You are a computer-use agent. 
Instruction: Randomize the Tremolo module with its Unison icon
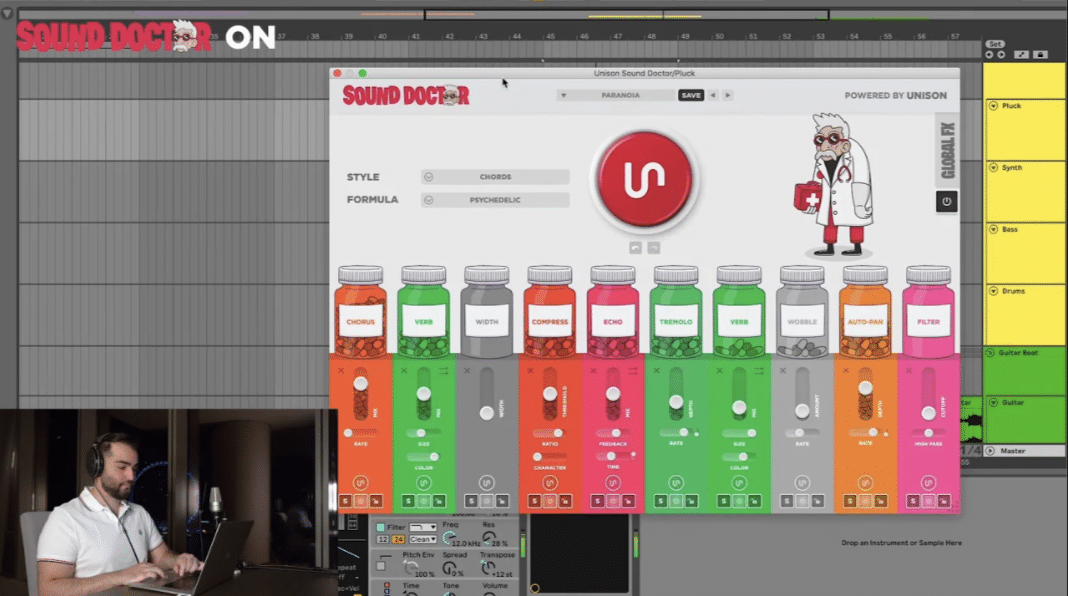(x=676, y=483)
